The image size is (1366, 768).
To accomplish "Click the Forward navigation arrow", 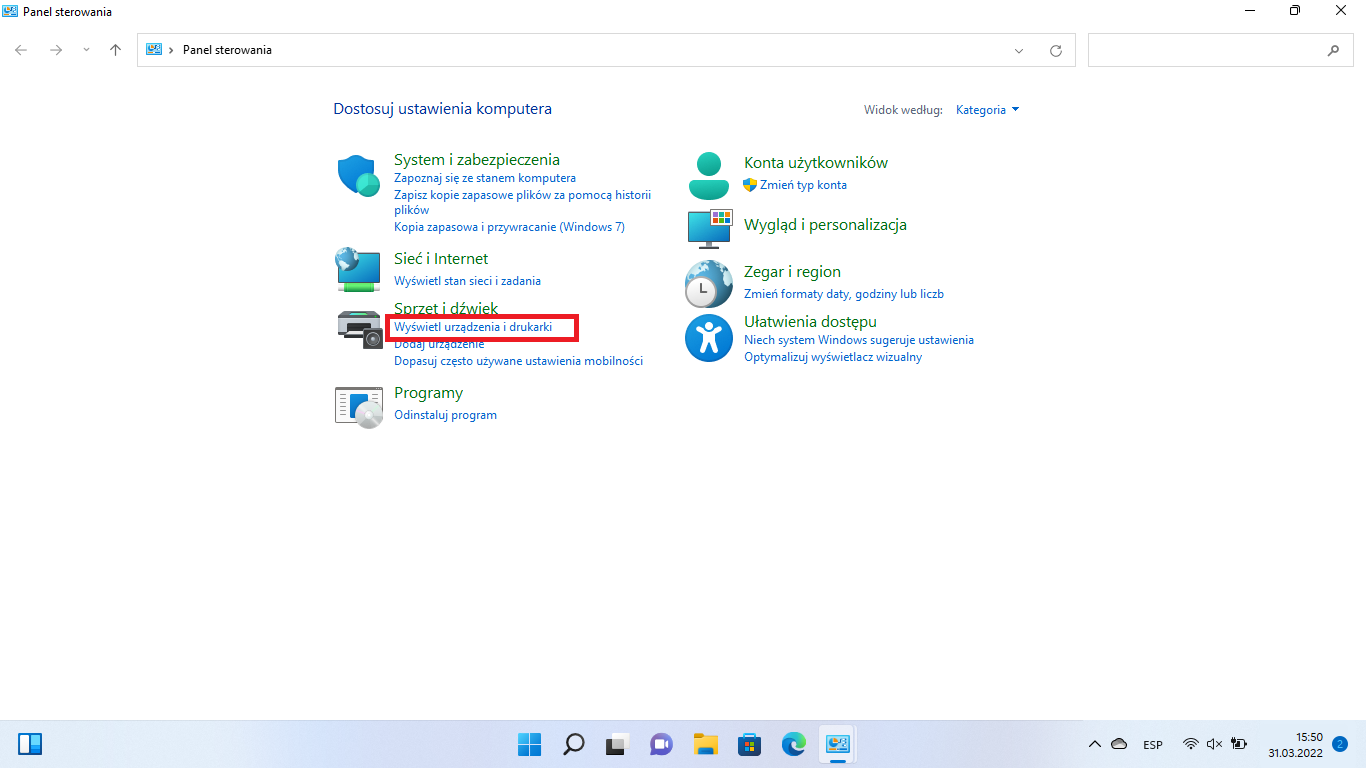I will (x=56, y=50).
